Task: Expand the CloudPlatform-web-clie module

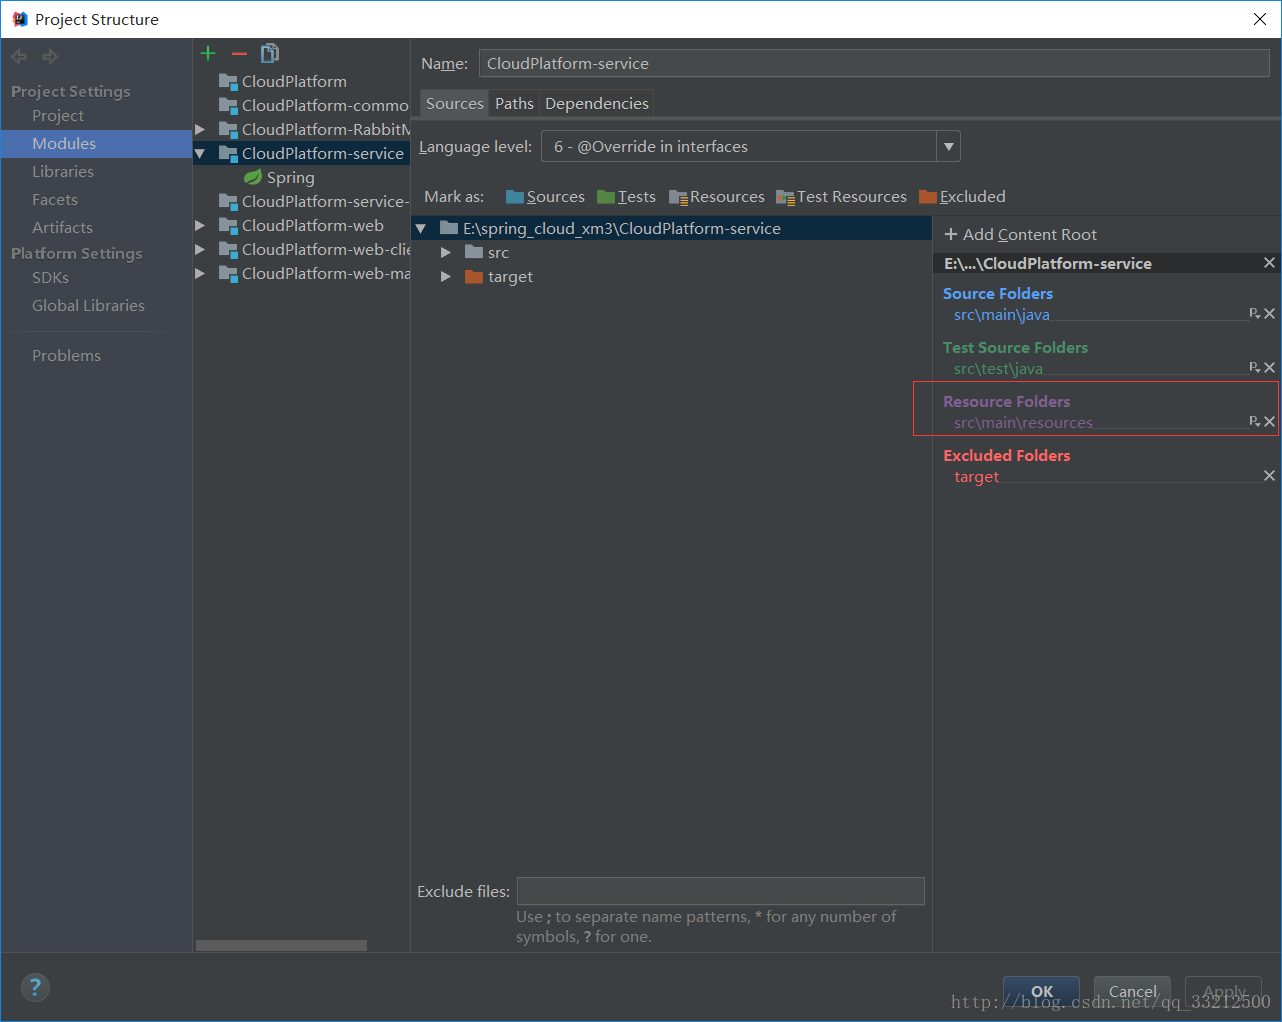Action: (x=200, y=249)
